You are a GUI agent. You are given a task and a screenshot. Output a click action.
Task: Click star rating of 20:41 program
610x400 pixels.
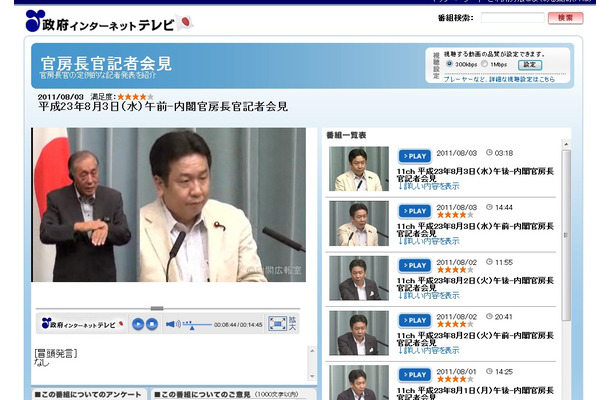point(455,324)
